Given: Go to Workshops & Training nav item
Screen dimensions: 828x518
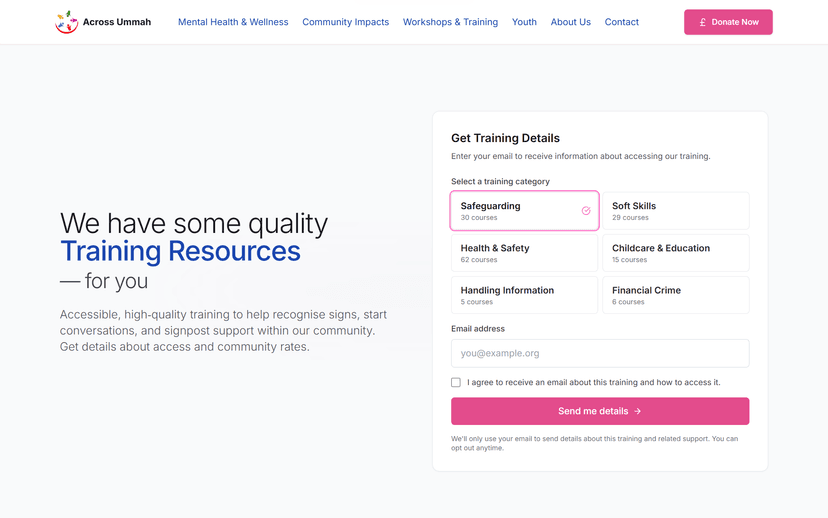Looking at the screenshot, I should tap(450, 22).
